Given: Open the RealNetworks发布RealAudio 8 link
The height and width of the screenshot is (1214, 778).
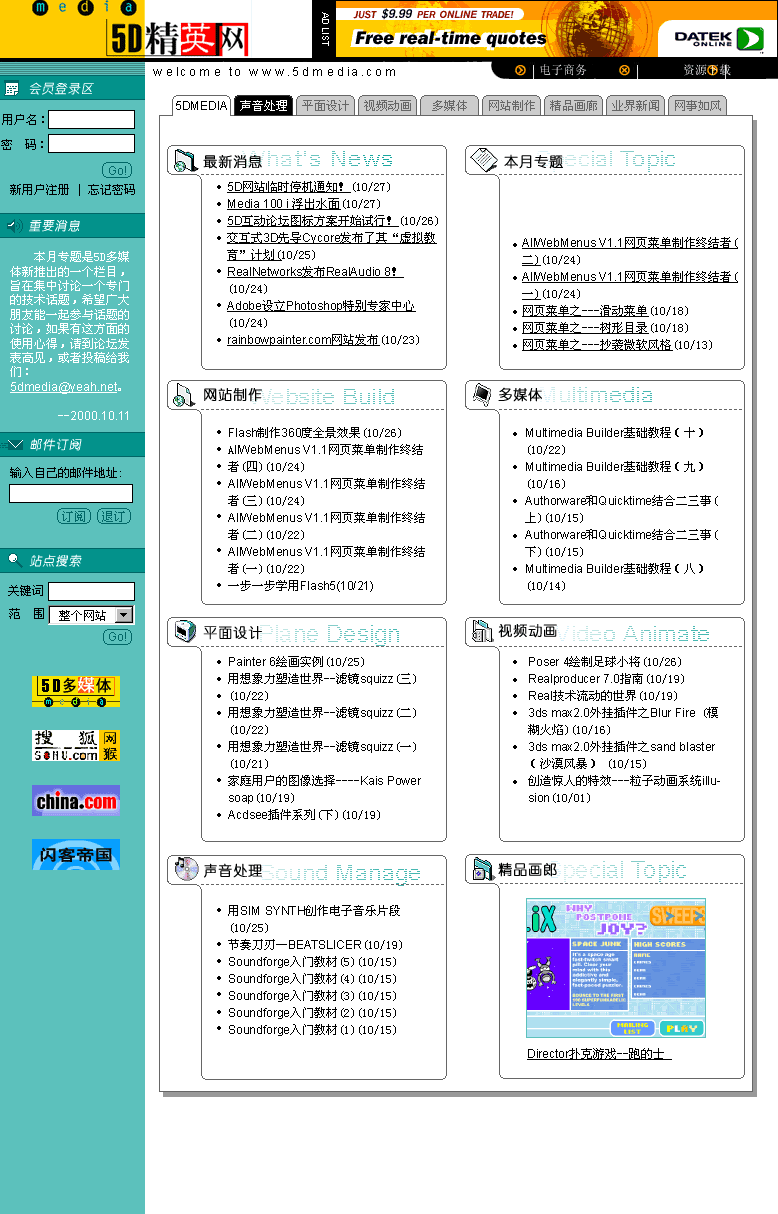Looking at the screenshot, I should (315, 272).
